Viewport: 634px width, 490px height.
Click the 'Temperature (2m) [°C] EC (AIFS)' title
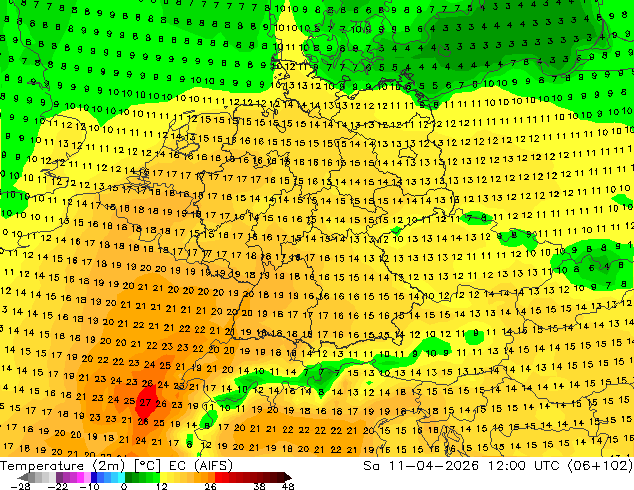[x=116, y=466]
